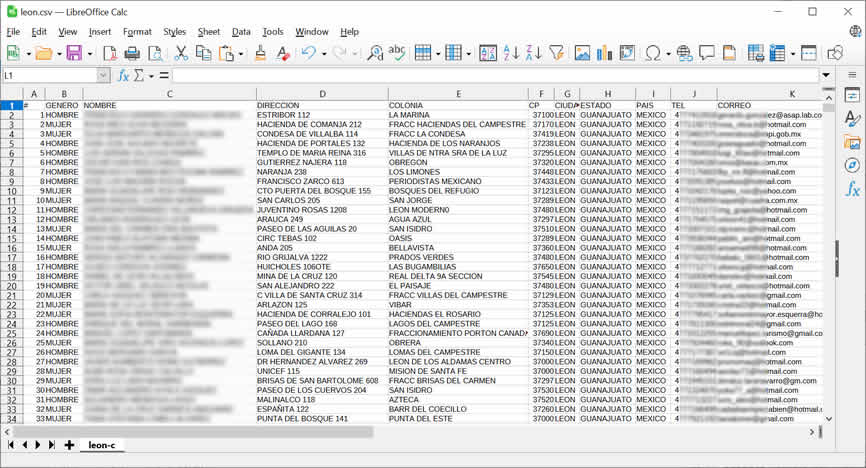
Task: Click the horizontal scrollbar thumb
Action: (193, 432)
